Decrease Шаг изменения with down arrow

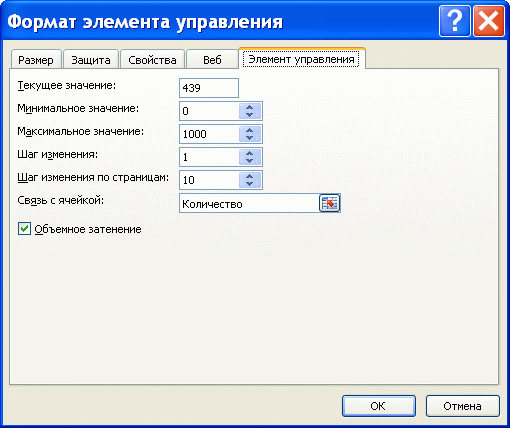pyautogui.click(x=250, y=161)
